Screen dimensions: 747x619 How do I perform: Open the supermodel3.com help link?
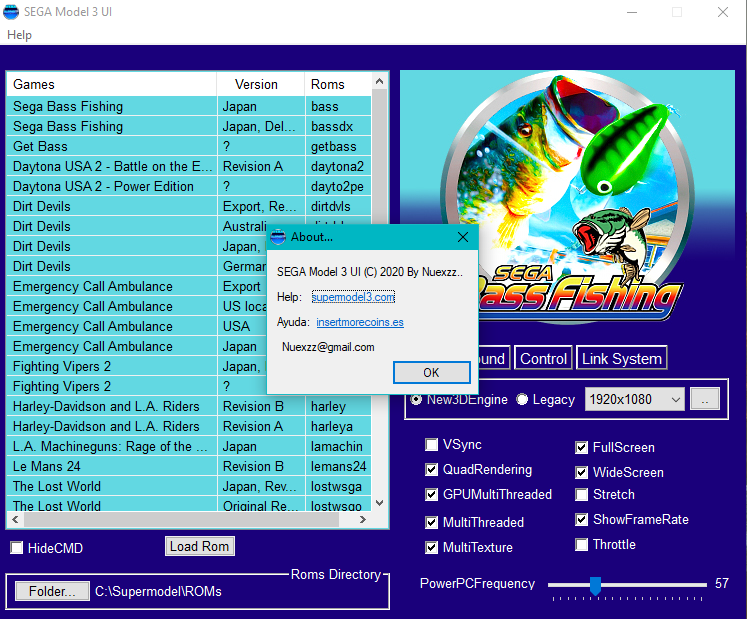click(353, 297)
